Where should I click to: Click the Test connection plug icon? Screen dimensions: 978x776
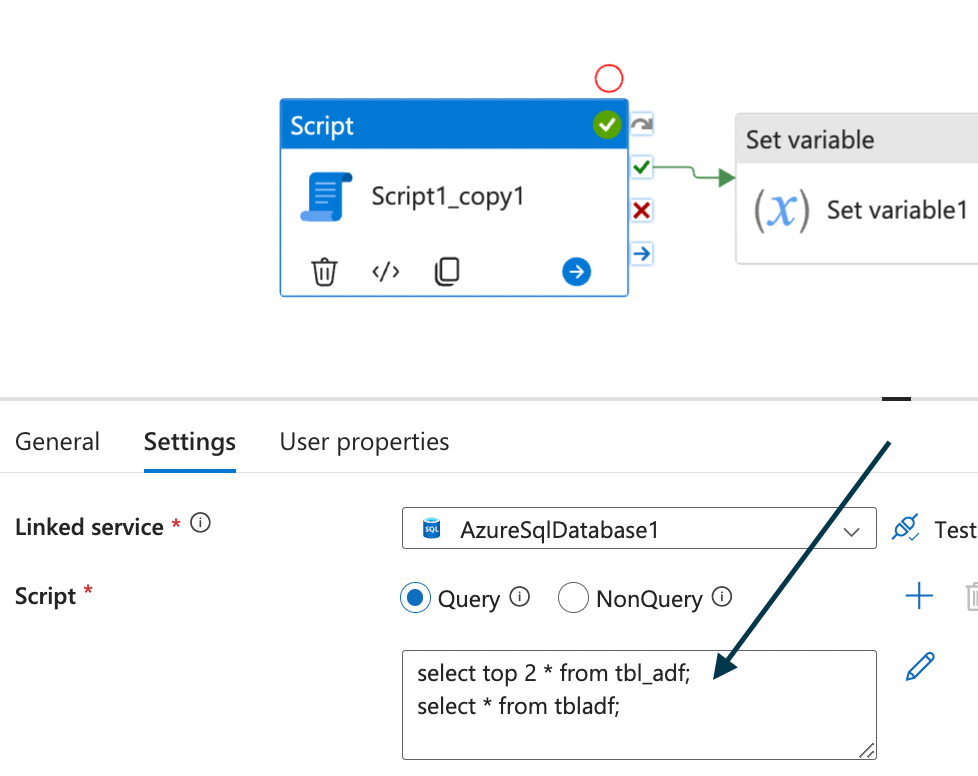pos(905,528)
